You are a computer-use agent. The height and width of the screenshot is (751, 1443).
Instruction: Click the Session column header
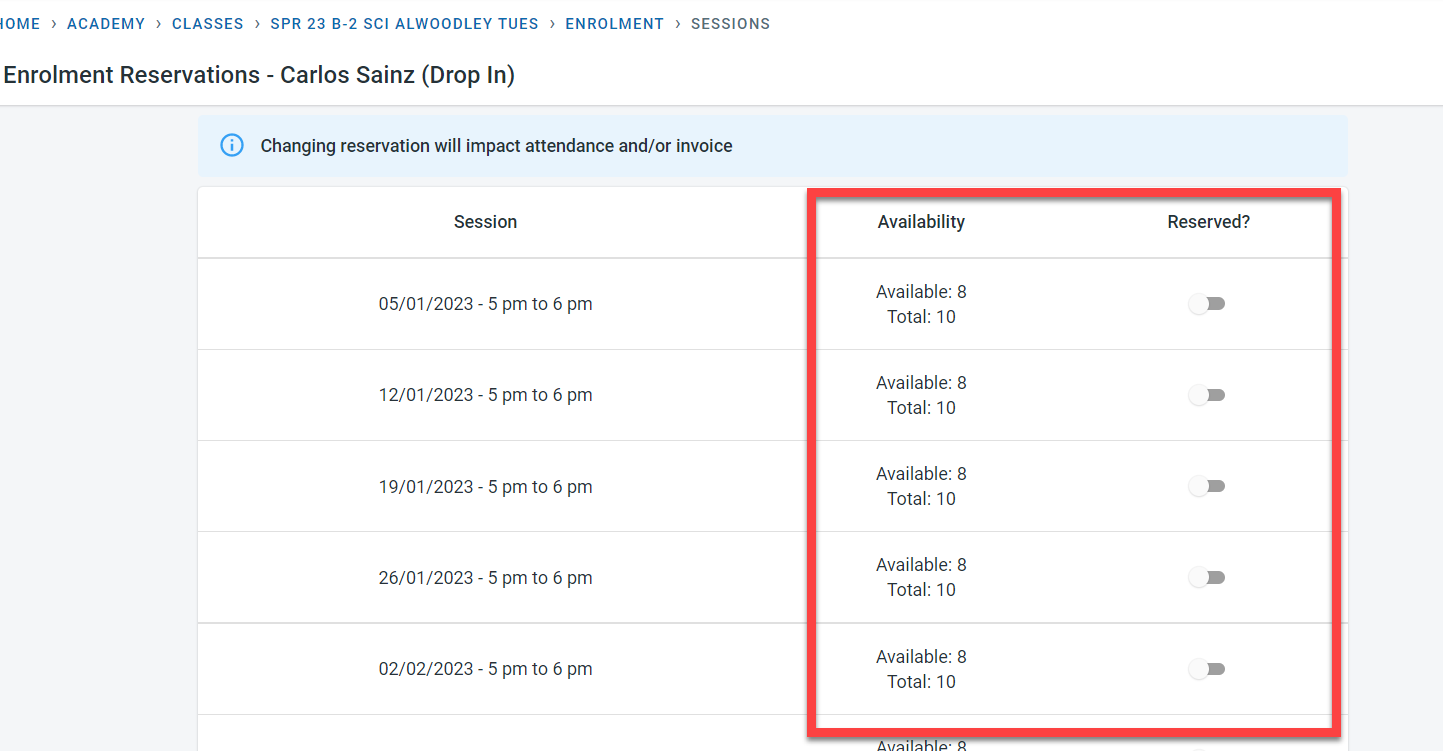[x=485, y=222]
